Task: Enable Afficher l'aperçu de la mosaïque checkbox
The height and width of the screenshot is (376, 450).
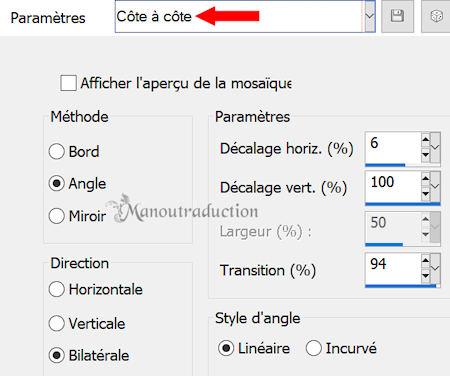Action: [x=68, y=83]
